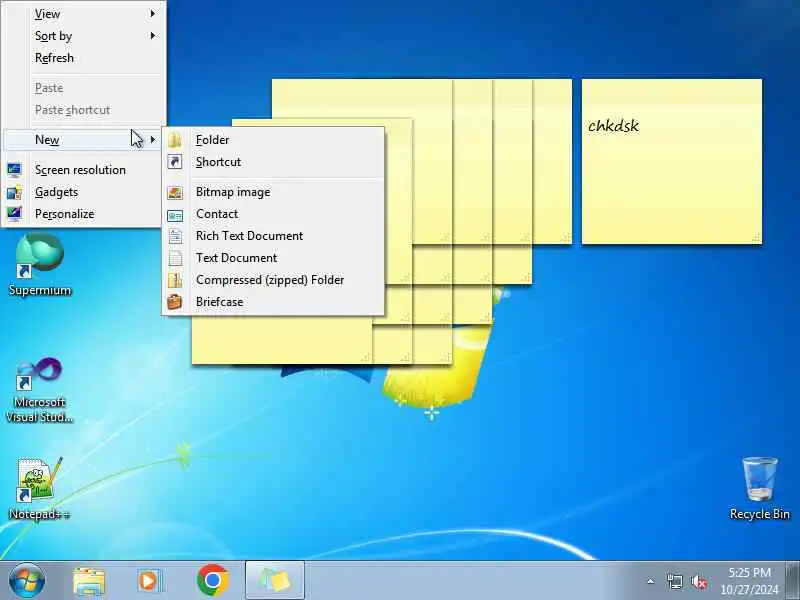This screenshot has height=600, width=800.
Task: Click the chkdsk sticky note text
Action: [x=613, y=126]
